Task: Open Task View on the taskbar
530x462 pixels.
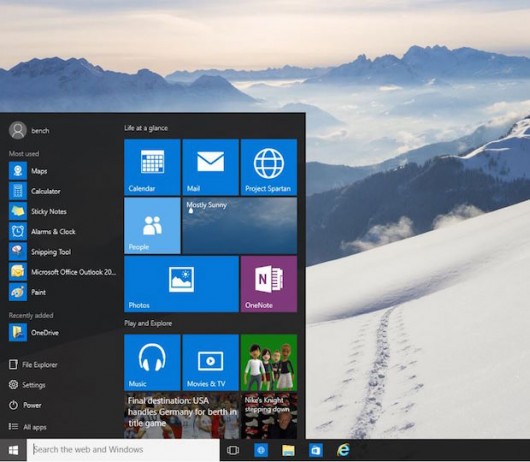Action: point(233,450)
